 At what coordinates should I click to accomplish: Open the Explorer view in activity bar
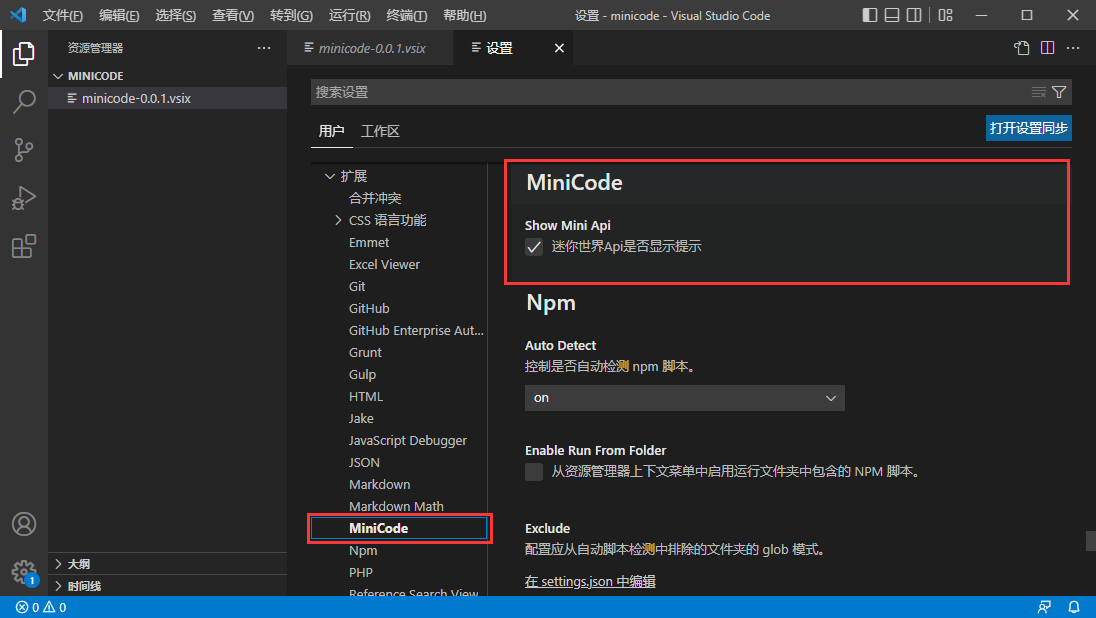click(24, 54)
